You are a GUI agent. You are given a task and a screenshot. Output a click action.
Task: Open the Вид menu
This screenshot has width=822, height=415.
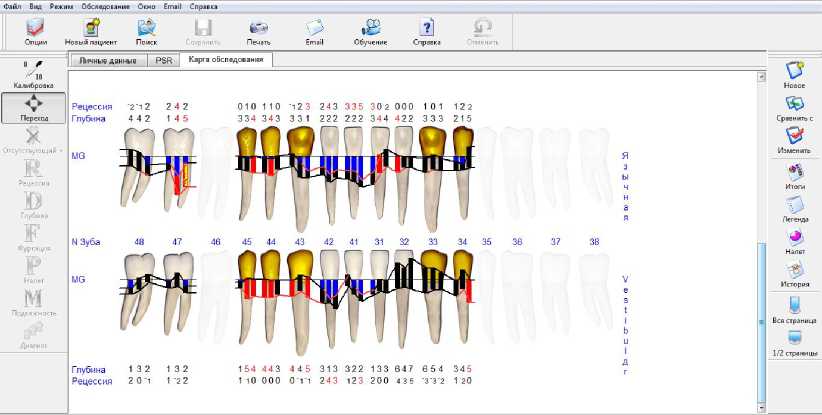(35, 7)
